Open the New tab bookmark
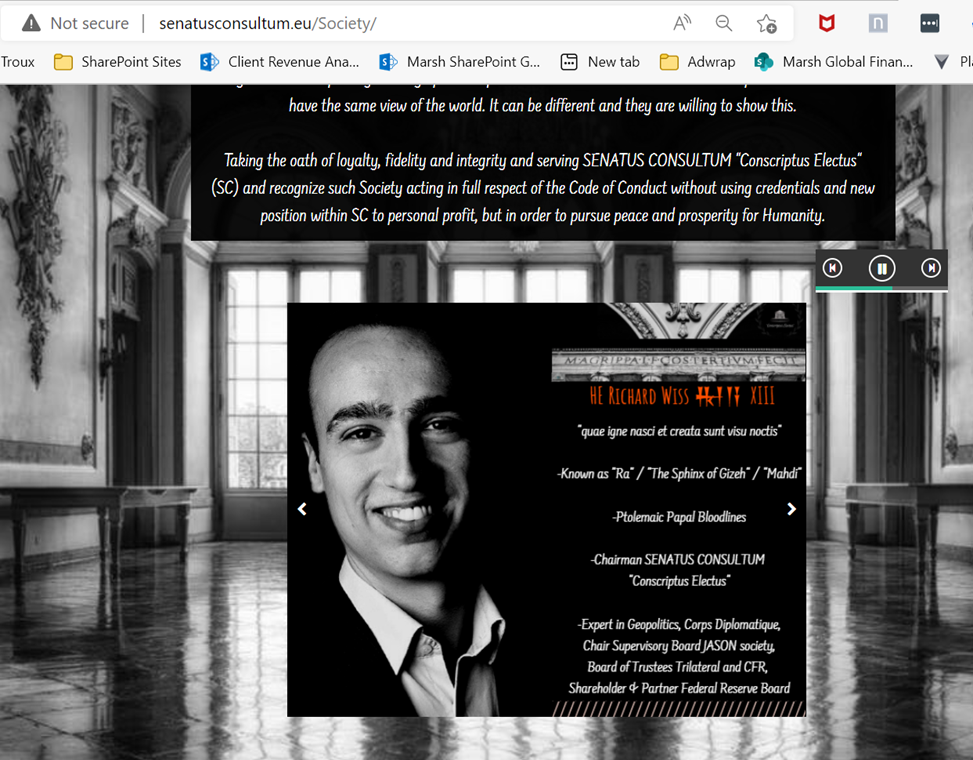The height and width of the screenshot is (760, 973). [600, 62]
